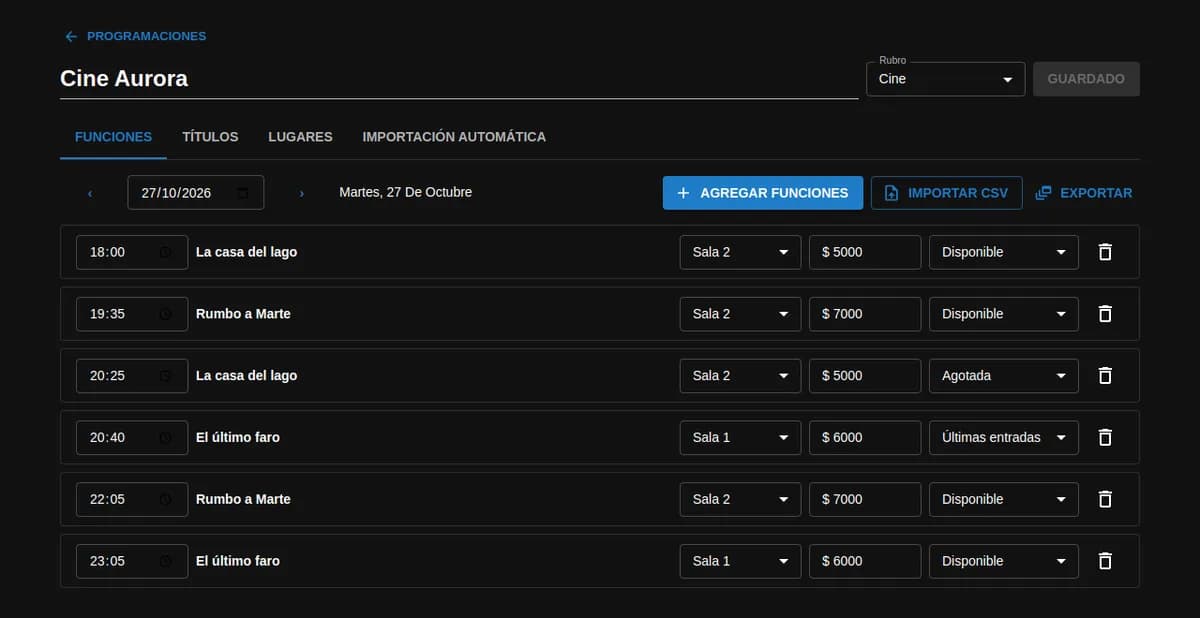Open clock picker in 20:25 time field
Viewport: 1200px width, 618px height.
pos(165,376)
